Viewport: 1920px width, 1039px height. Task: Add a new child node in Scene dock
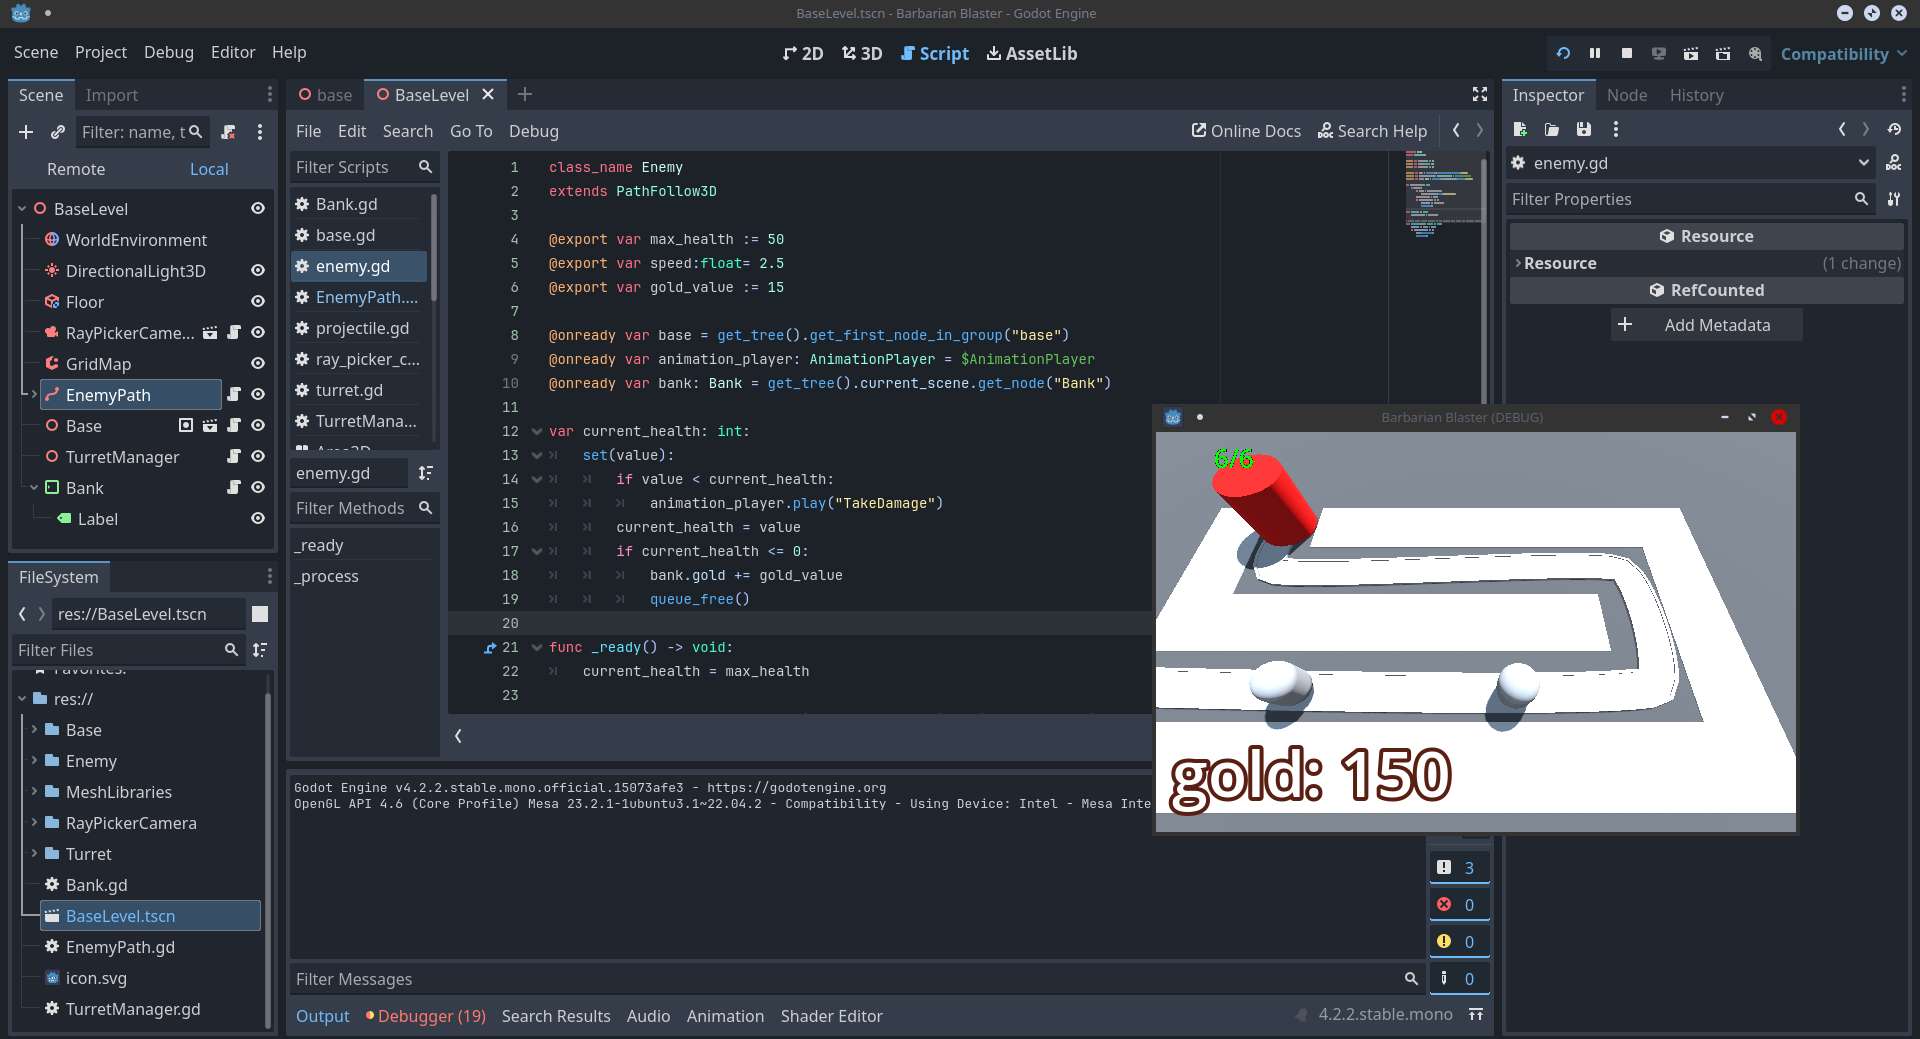(x=26, y=132)
